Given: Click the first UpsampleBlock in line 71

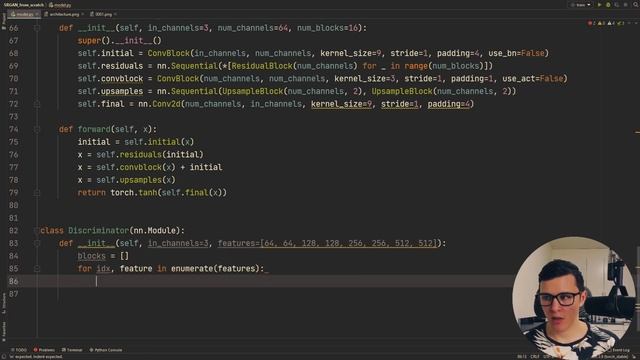Looking at the screenshot, I should [x=253, y=91].
